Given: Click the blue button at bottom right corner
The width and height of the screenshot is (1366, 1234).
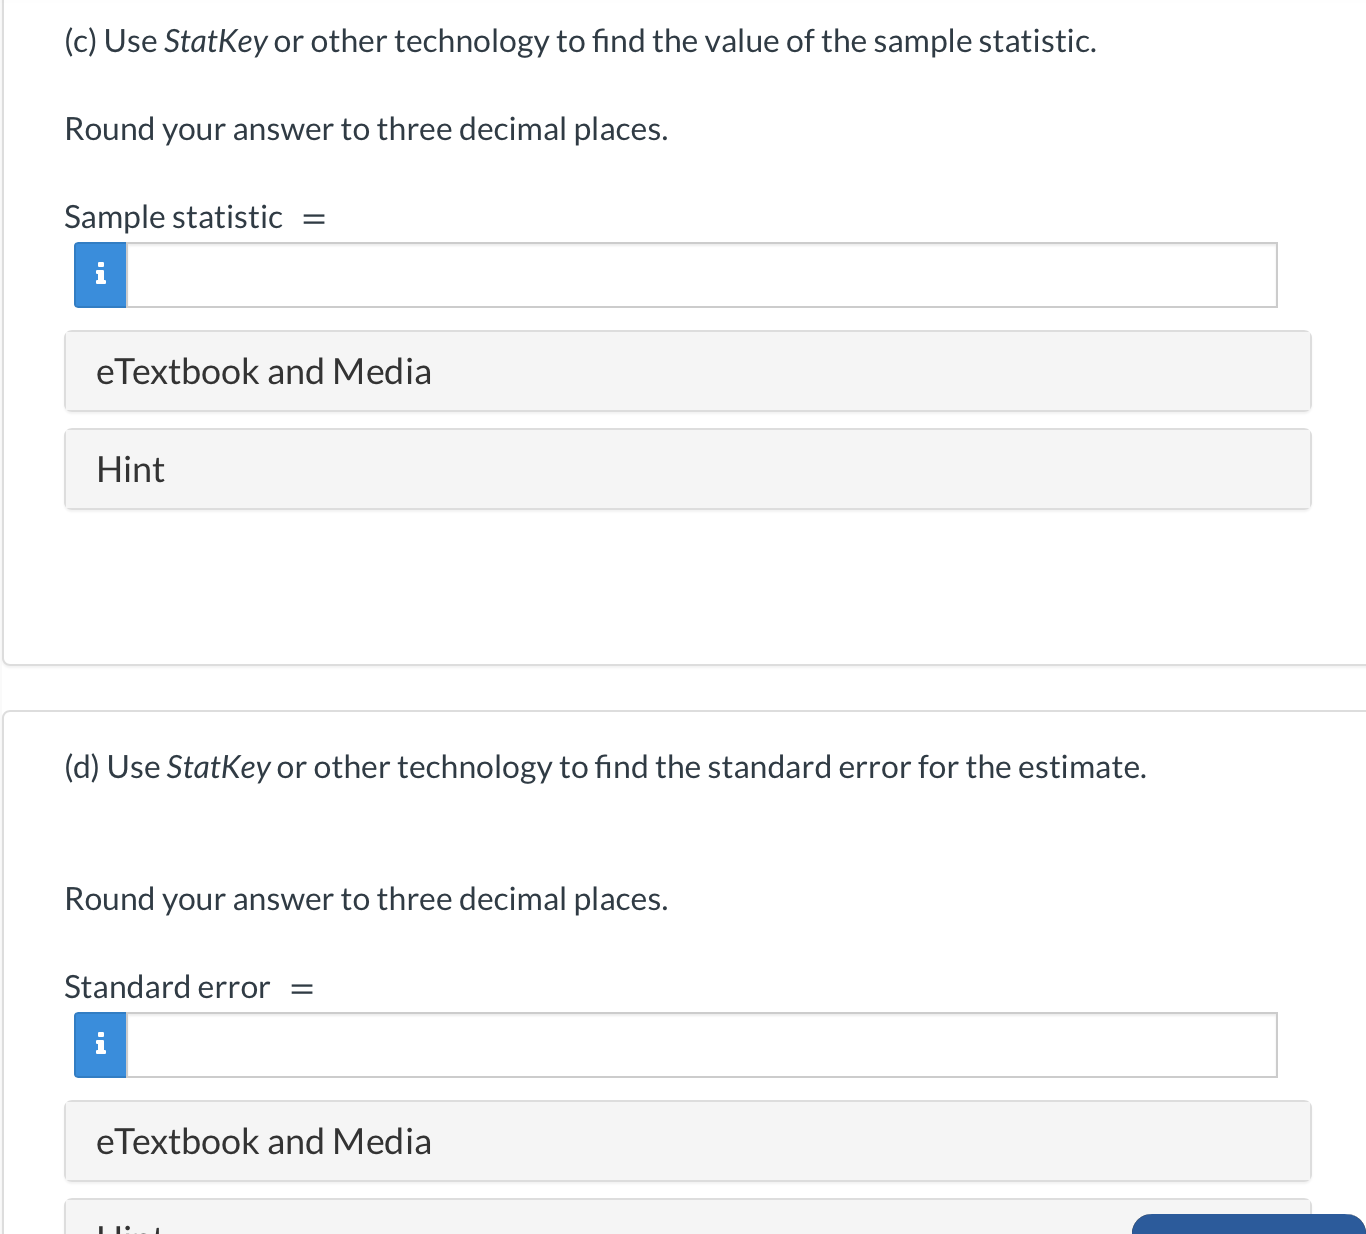Looking at the screenshot, I should pos(1249,1225).
